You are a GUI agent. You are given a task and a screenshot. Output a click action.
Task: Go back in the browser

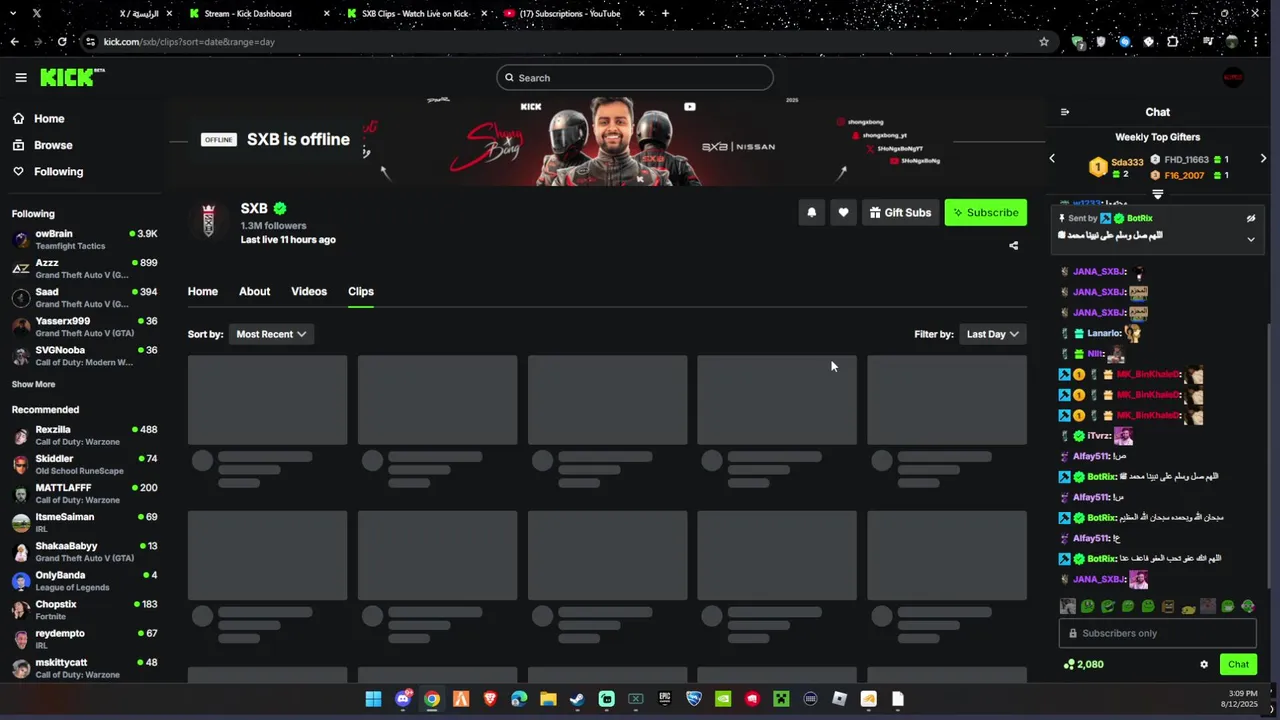coord(14,42)
